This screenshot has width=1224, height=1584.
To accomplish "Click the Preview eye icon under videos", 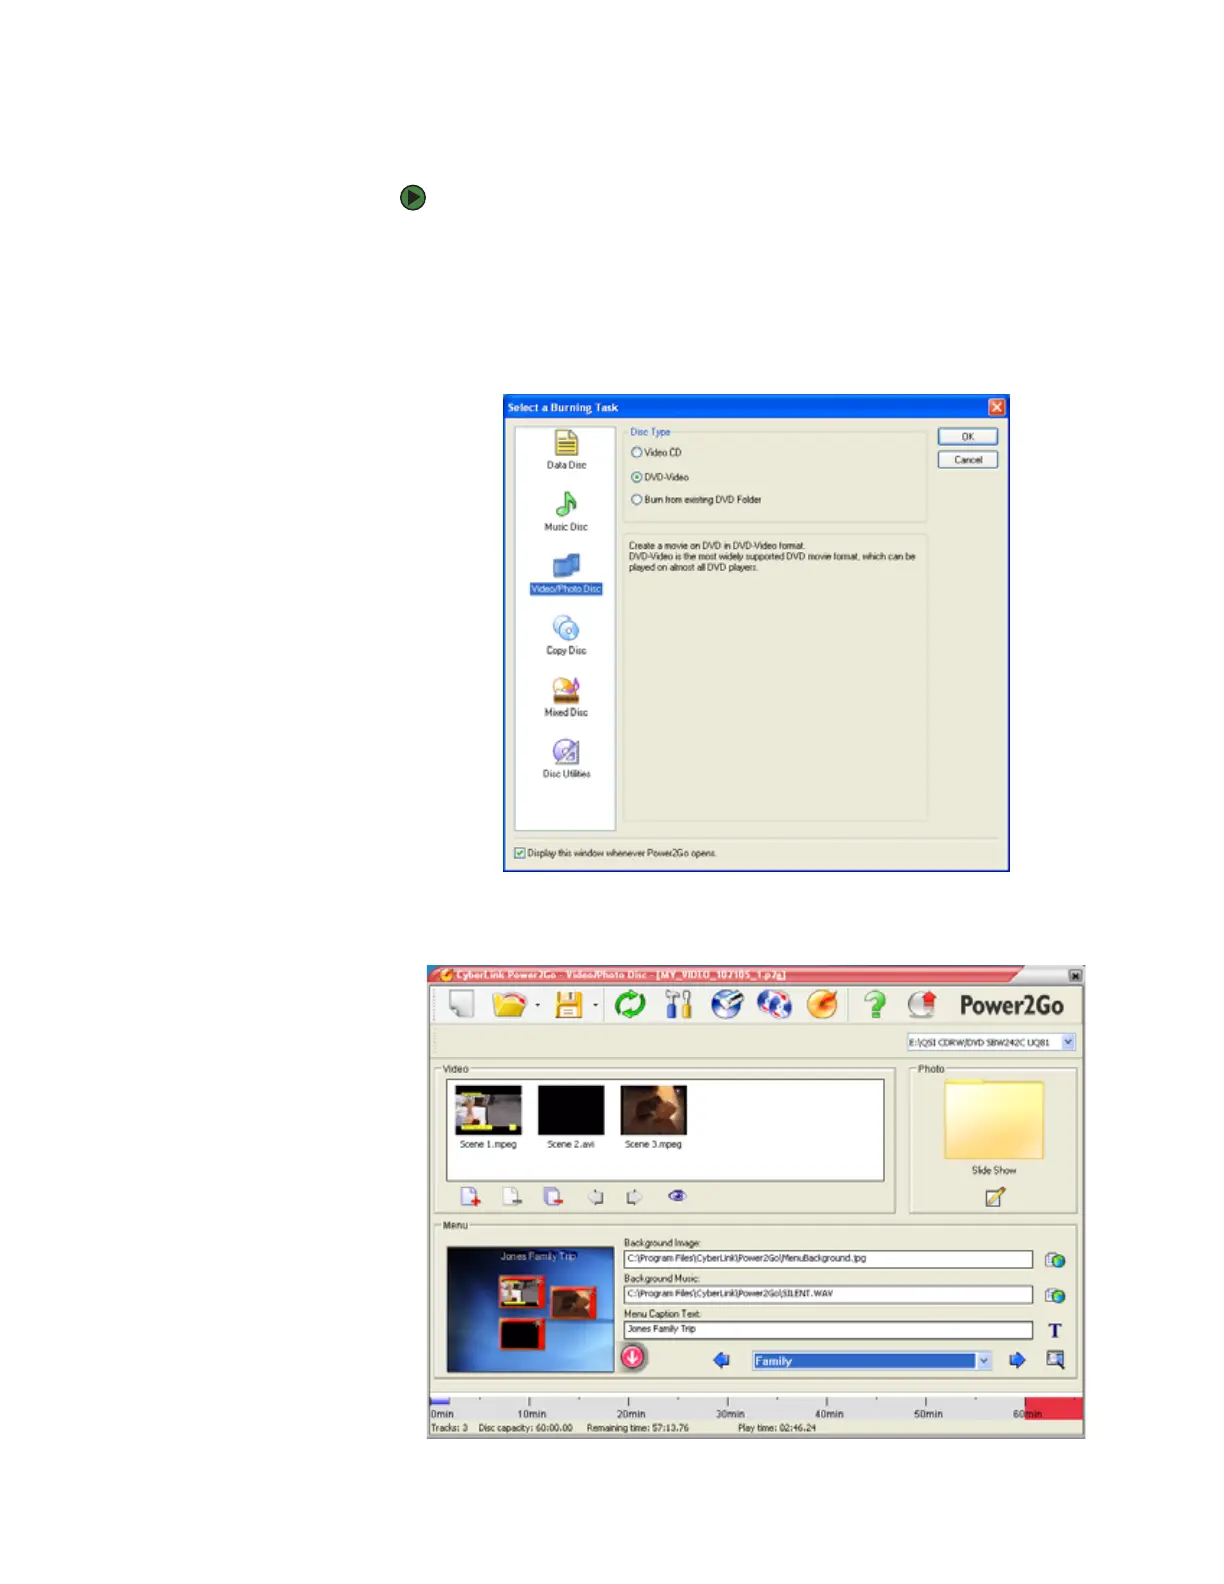I will [x=677, y=1196].
